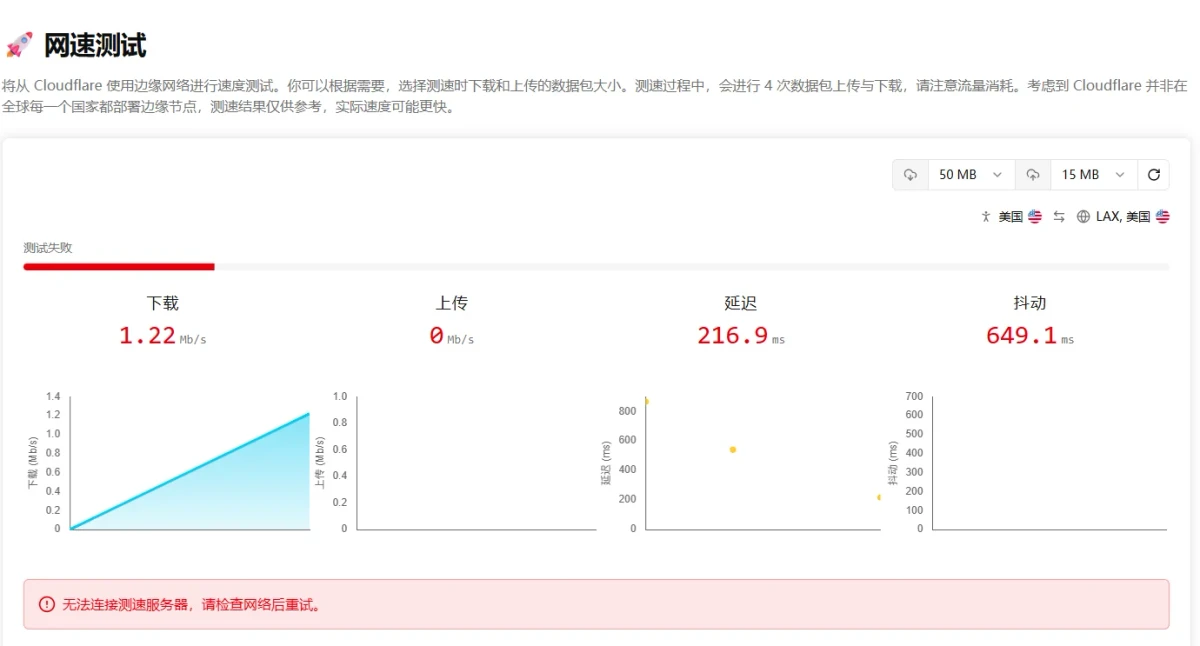Screen dimensions: 1200x646
Task: Select the 抖动 metric heading
Action: coord(1029,303)
